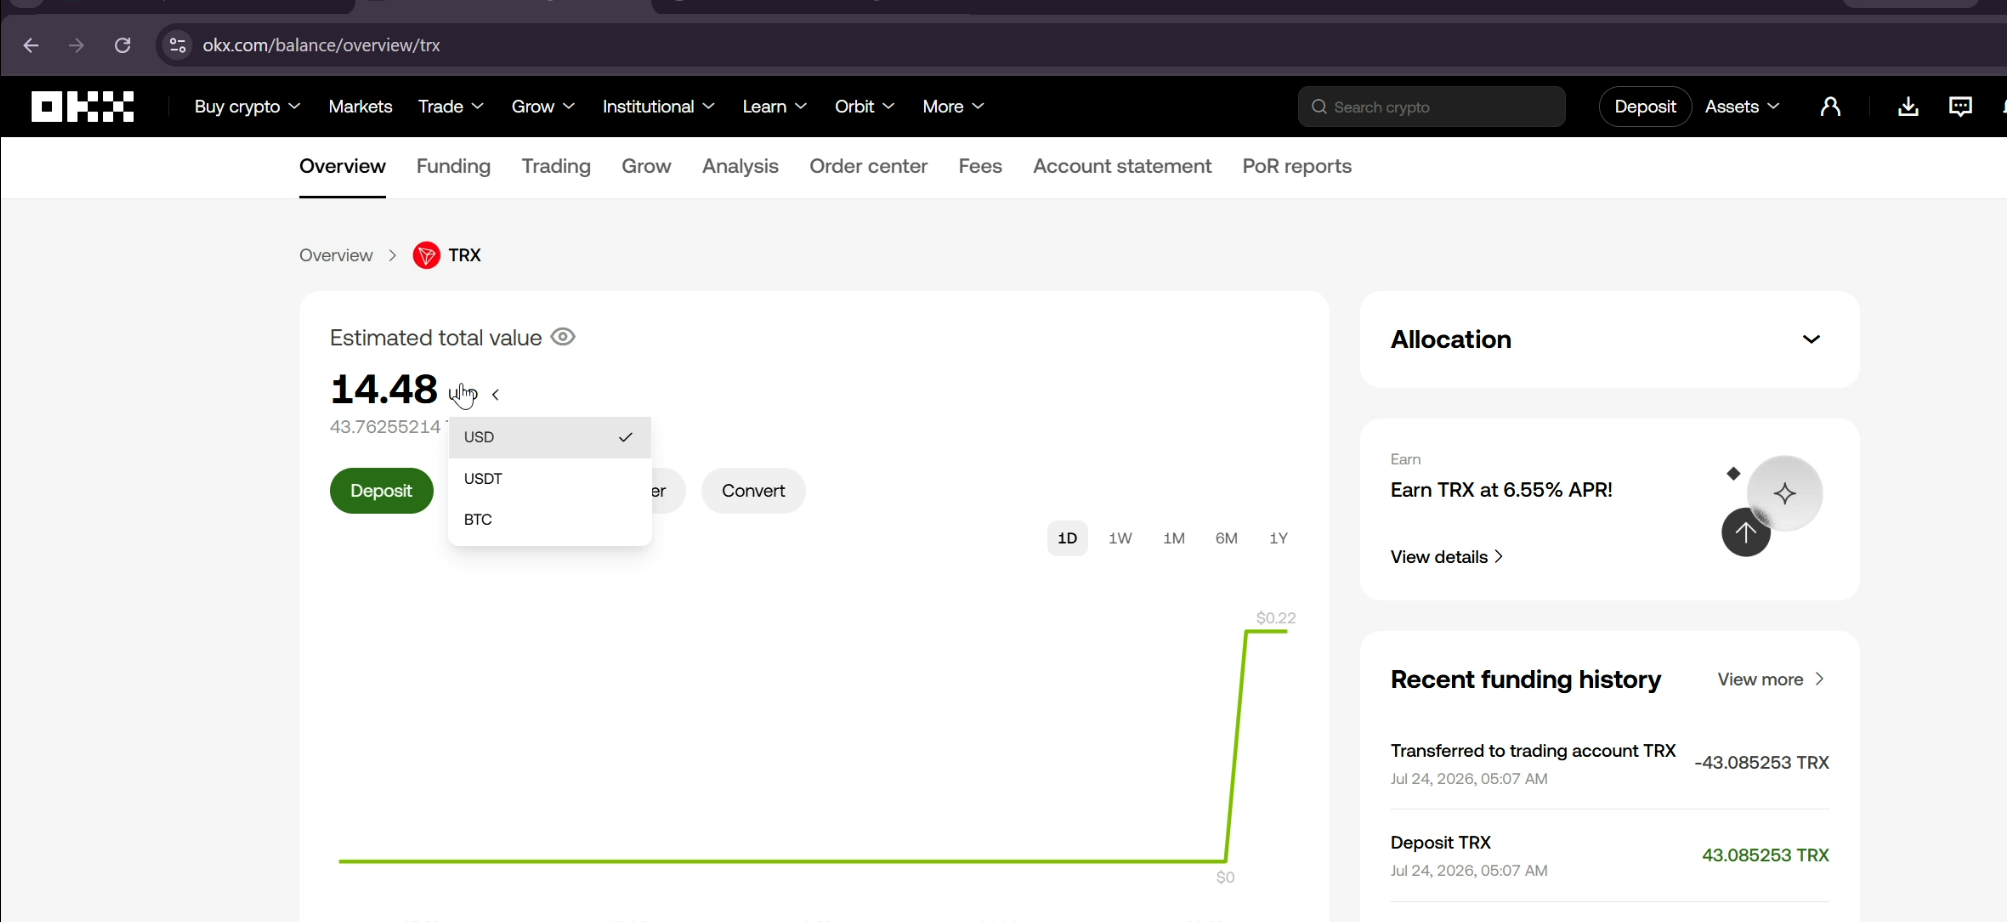Switch chart to 6M range
This screenshot has width=2007, height=922.
point(1226,538)
